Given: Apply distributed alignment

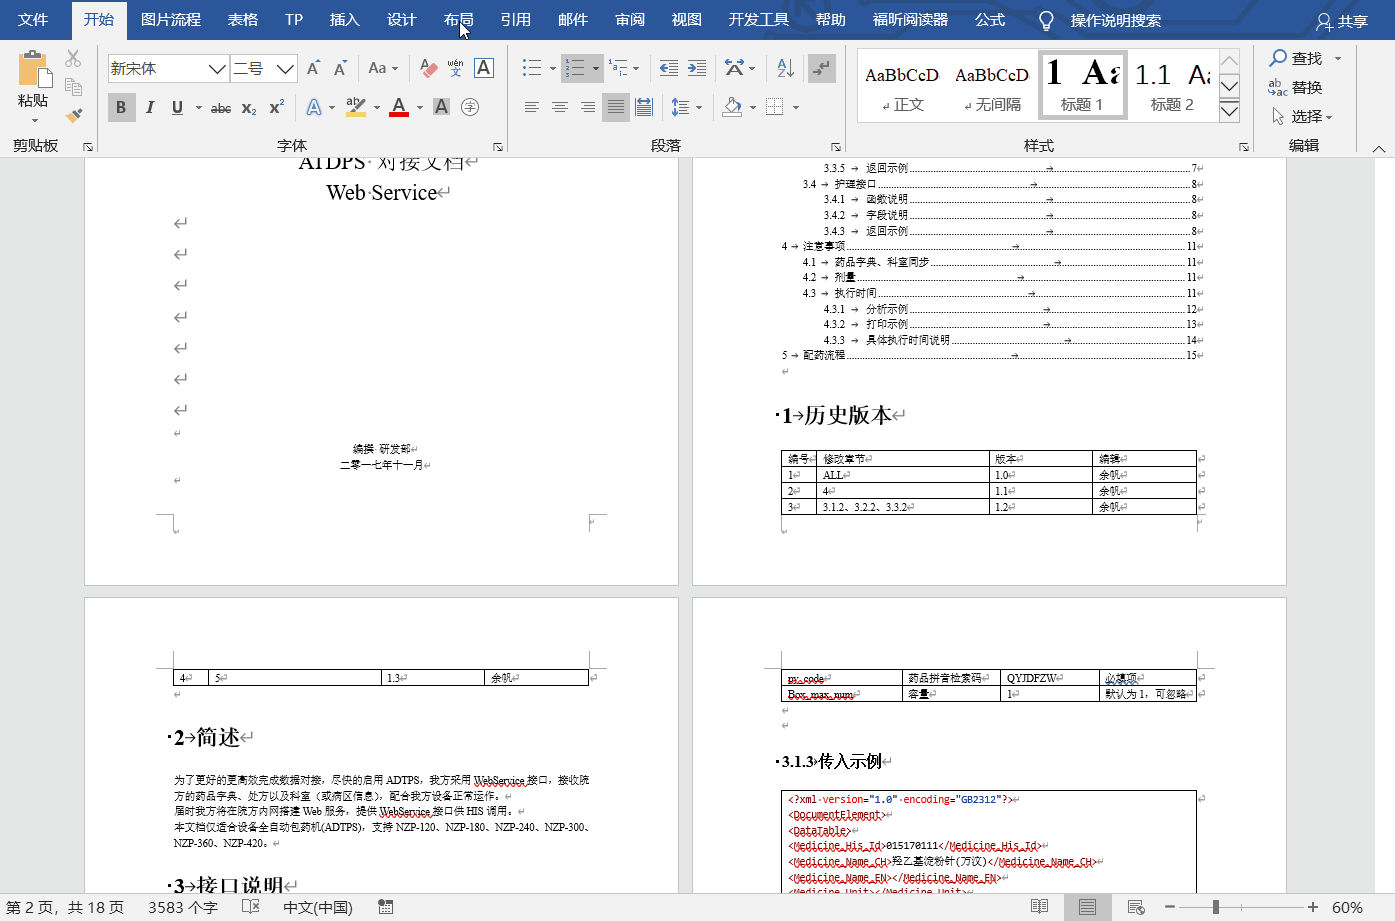Looking at the screenshot, I should tap(644, 107).
